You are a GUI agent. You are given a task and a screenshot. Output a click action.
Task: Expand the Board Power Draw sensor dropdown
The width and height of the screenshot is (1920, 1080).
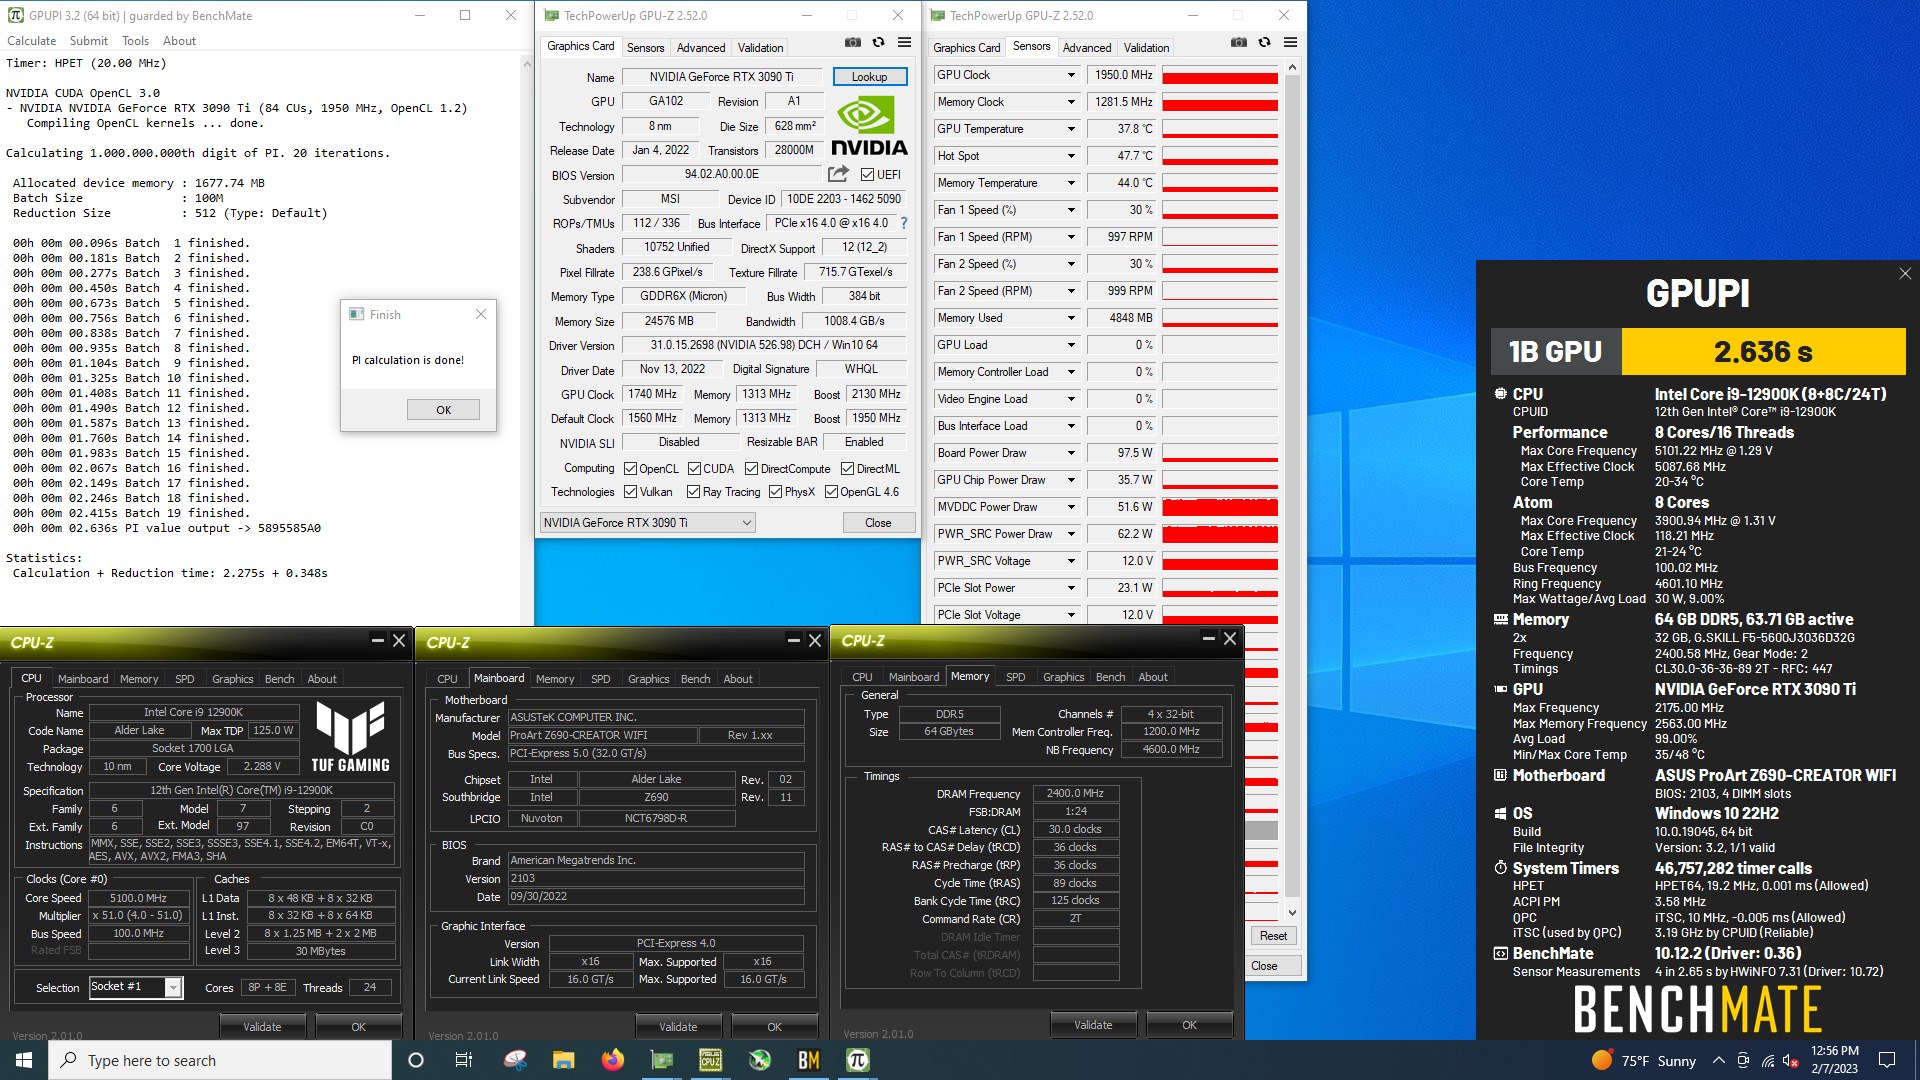coord(1071,453)
